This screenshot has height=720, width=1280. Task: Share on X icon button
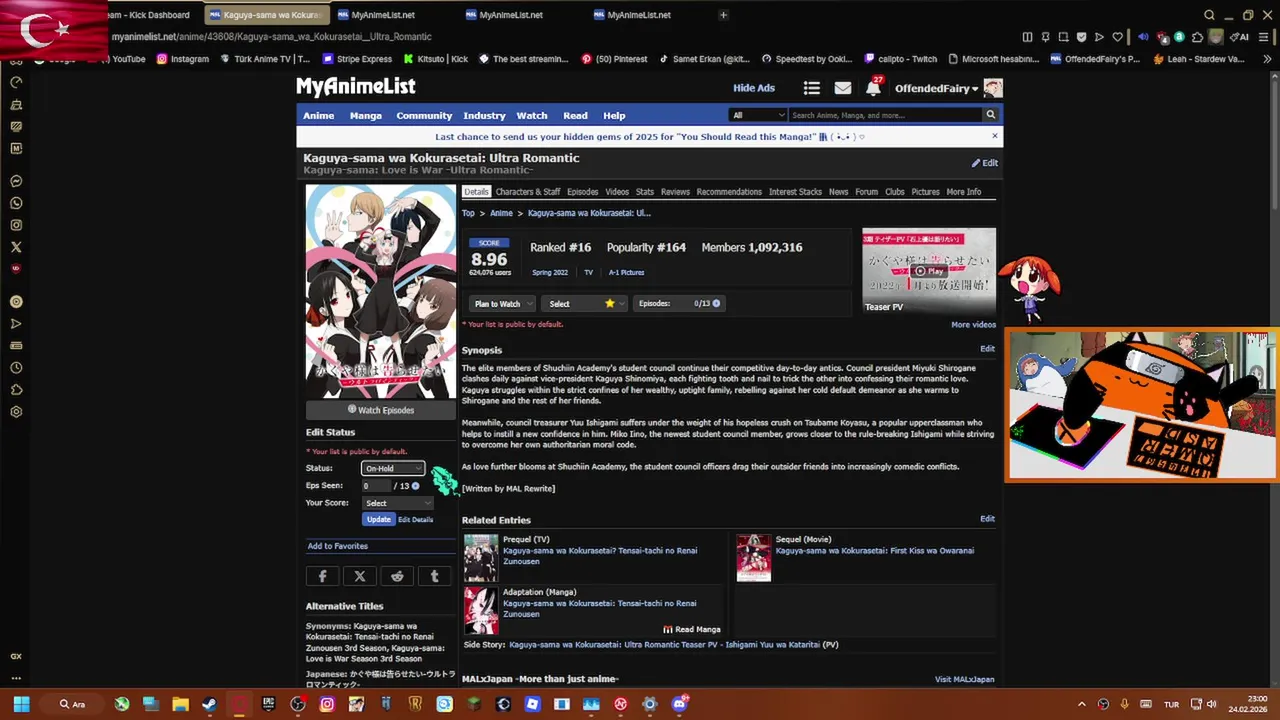360,576
